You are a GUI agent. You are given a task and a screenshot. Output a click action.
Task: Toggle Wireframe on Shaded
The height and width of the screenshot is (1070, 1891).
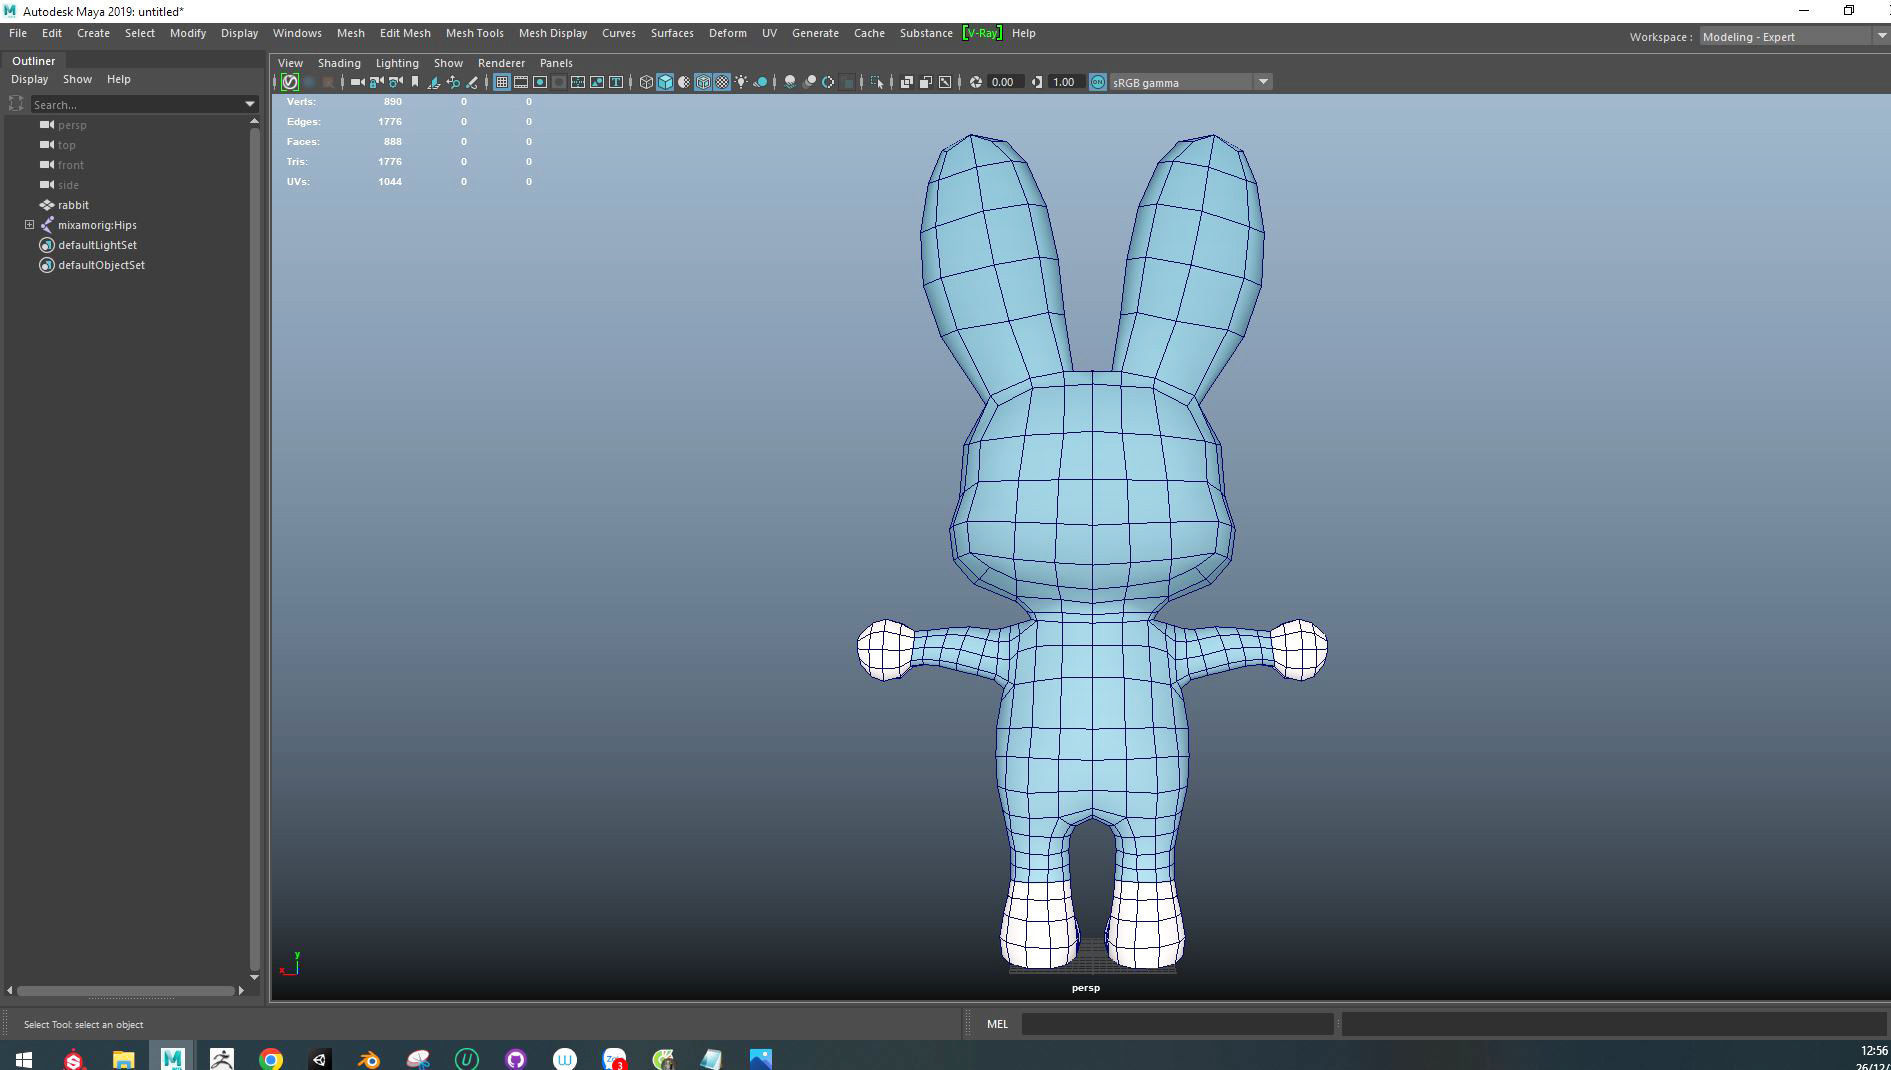[703, 82]
